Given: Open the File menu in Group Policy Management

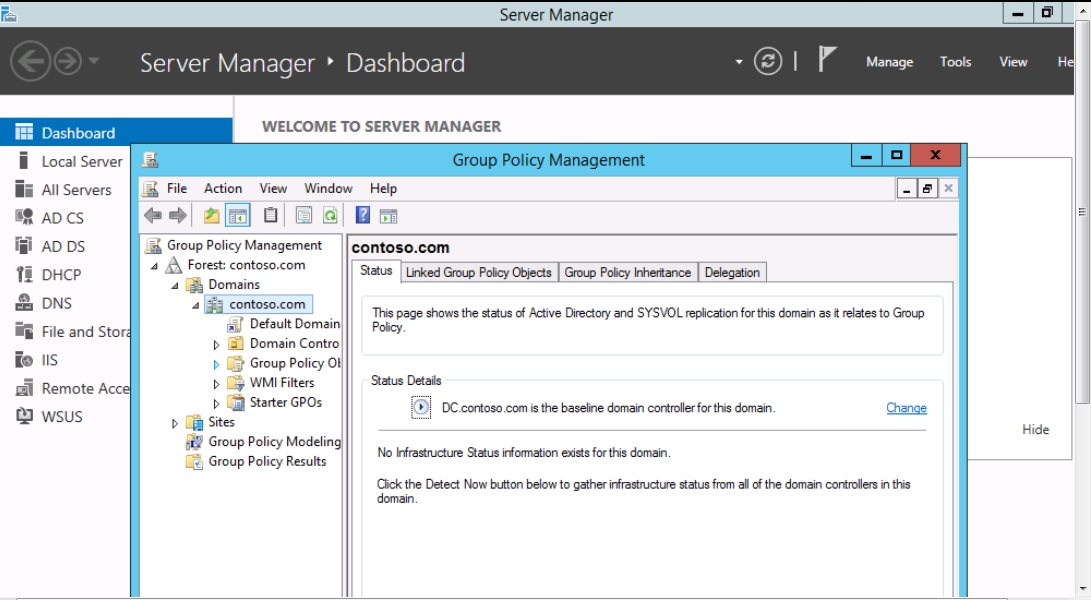Looking at the screenshot, I should tap(177, 188).
